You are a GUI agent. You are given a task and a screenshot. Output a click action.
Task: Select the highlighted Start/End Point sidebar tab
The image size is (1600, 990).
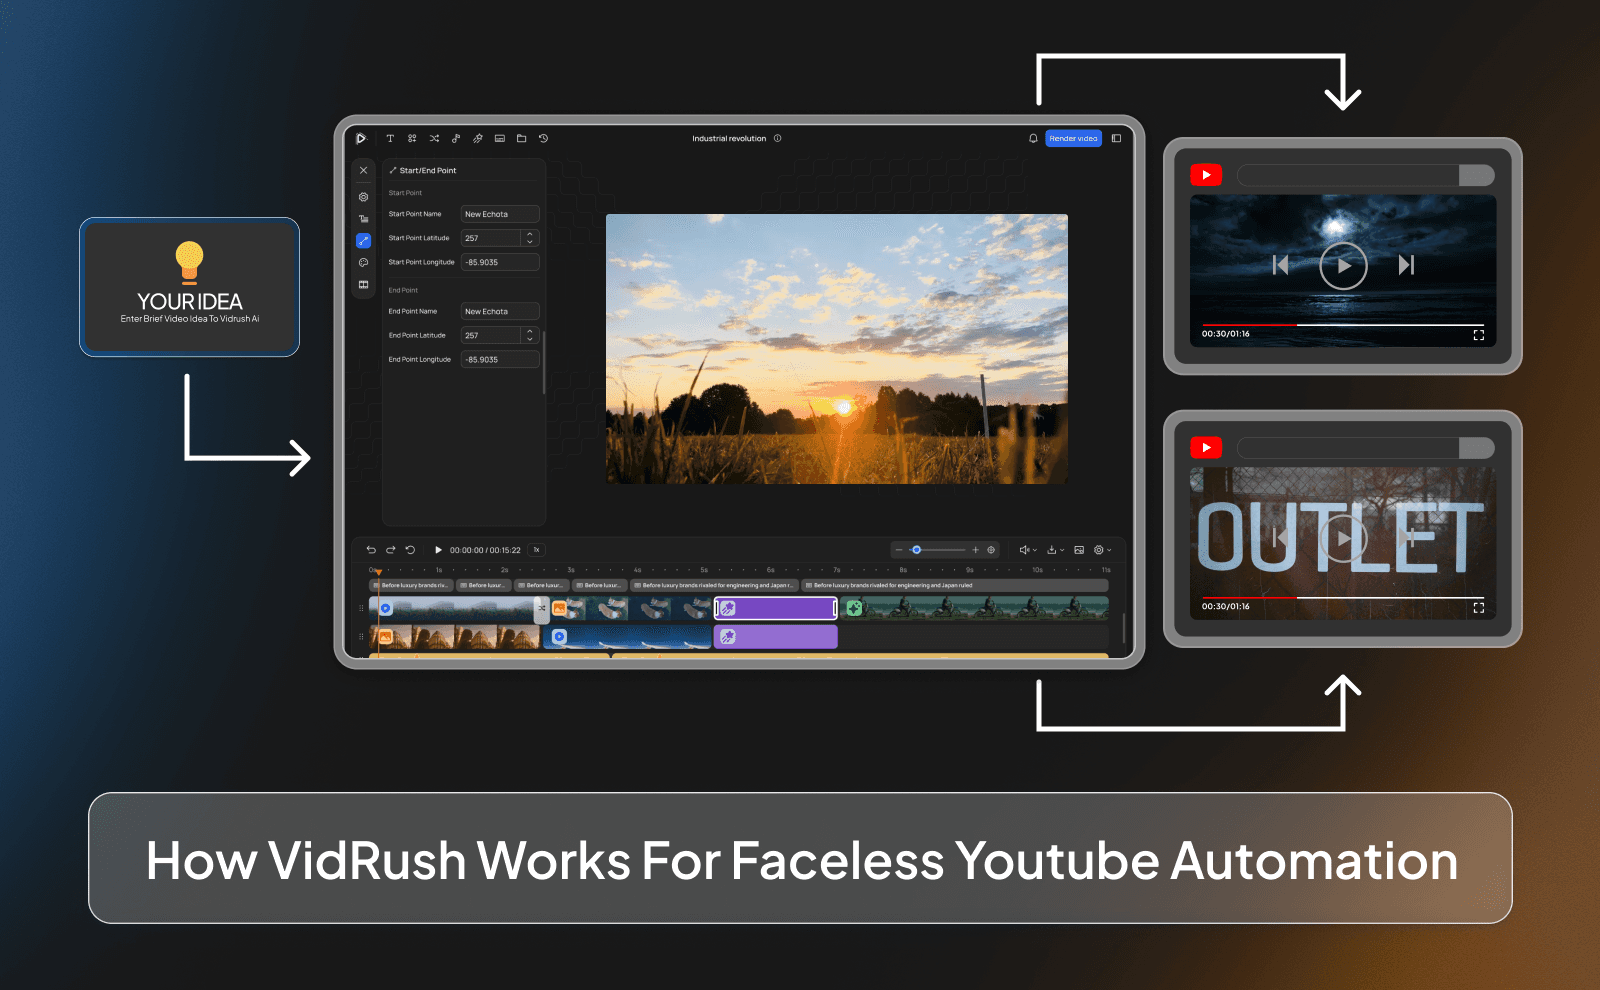click(x=363, y=240)
